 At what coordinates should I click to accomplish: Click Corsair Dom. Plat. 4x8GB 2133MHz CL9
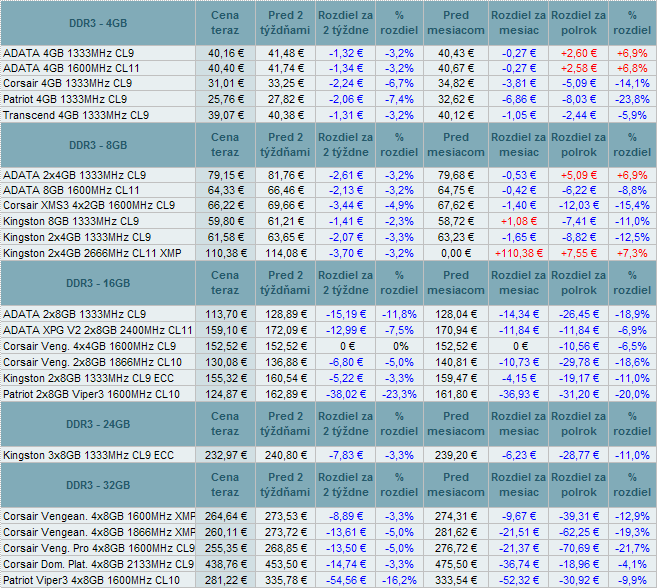pos(99,564)
